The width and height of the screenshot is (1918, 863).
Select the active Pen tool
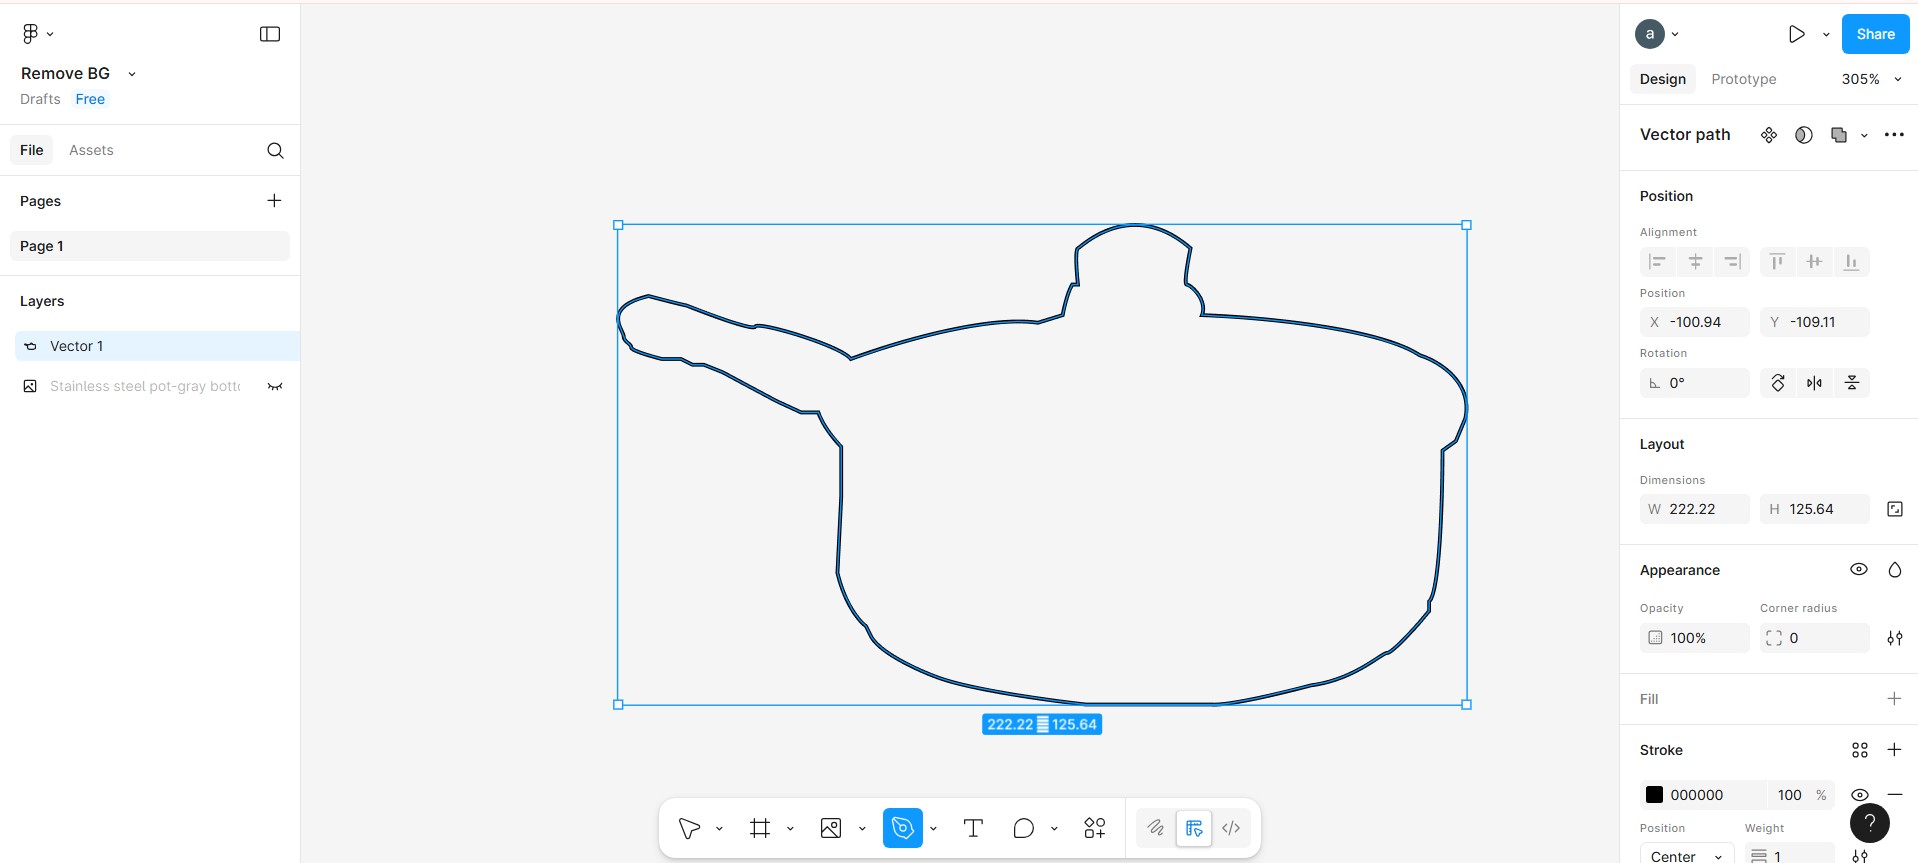[902, 828]
